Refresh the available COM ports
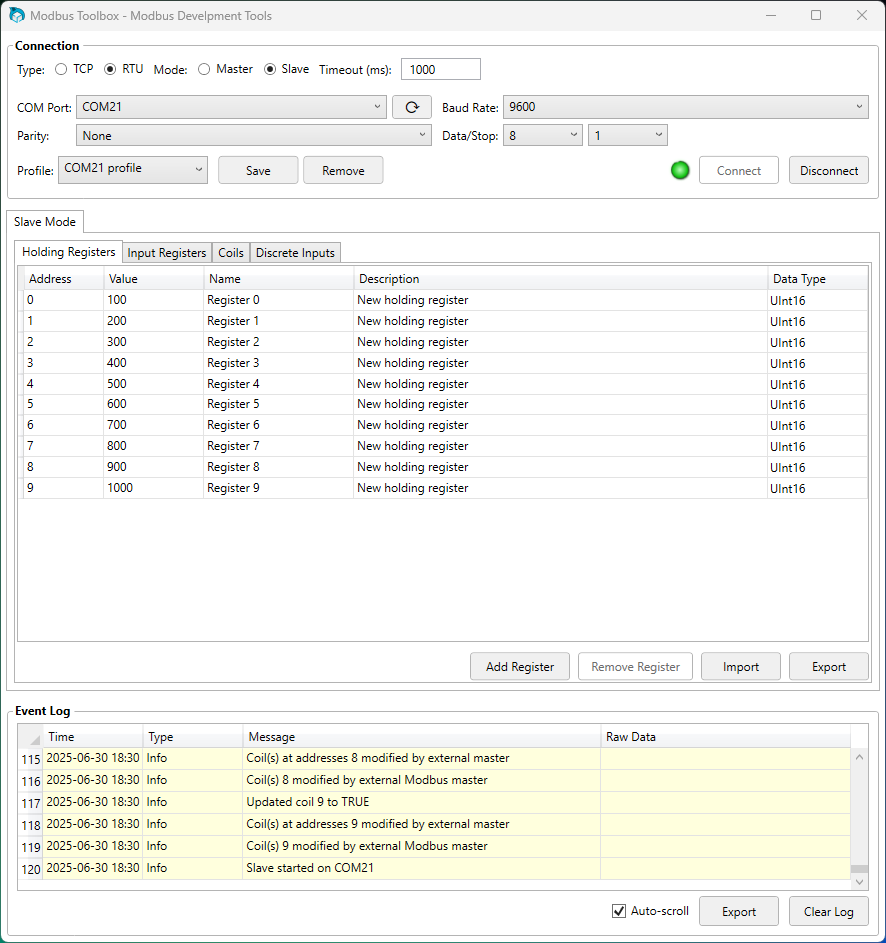Image resolution: width=886 pixels, height=943 pixels. [411, 107]
